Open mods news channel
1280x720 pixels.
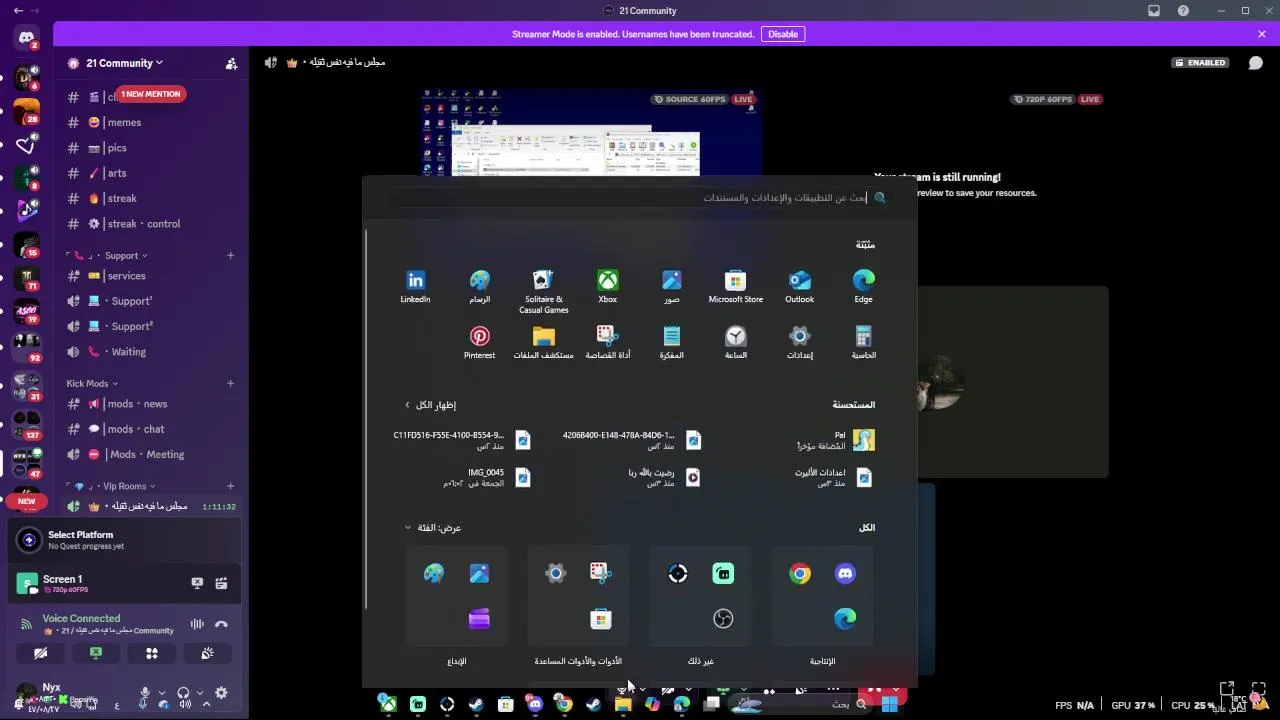[137, 404]
